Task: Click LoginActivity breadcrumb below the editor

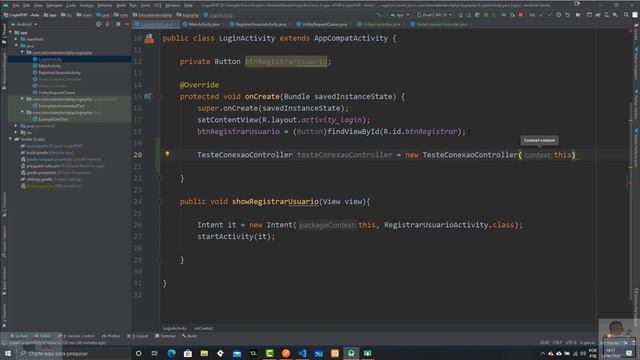Action: coord(174,328)
